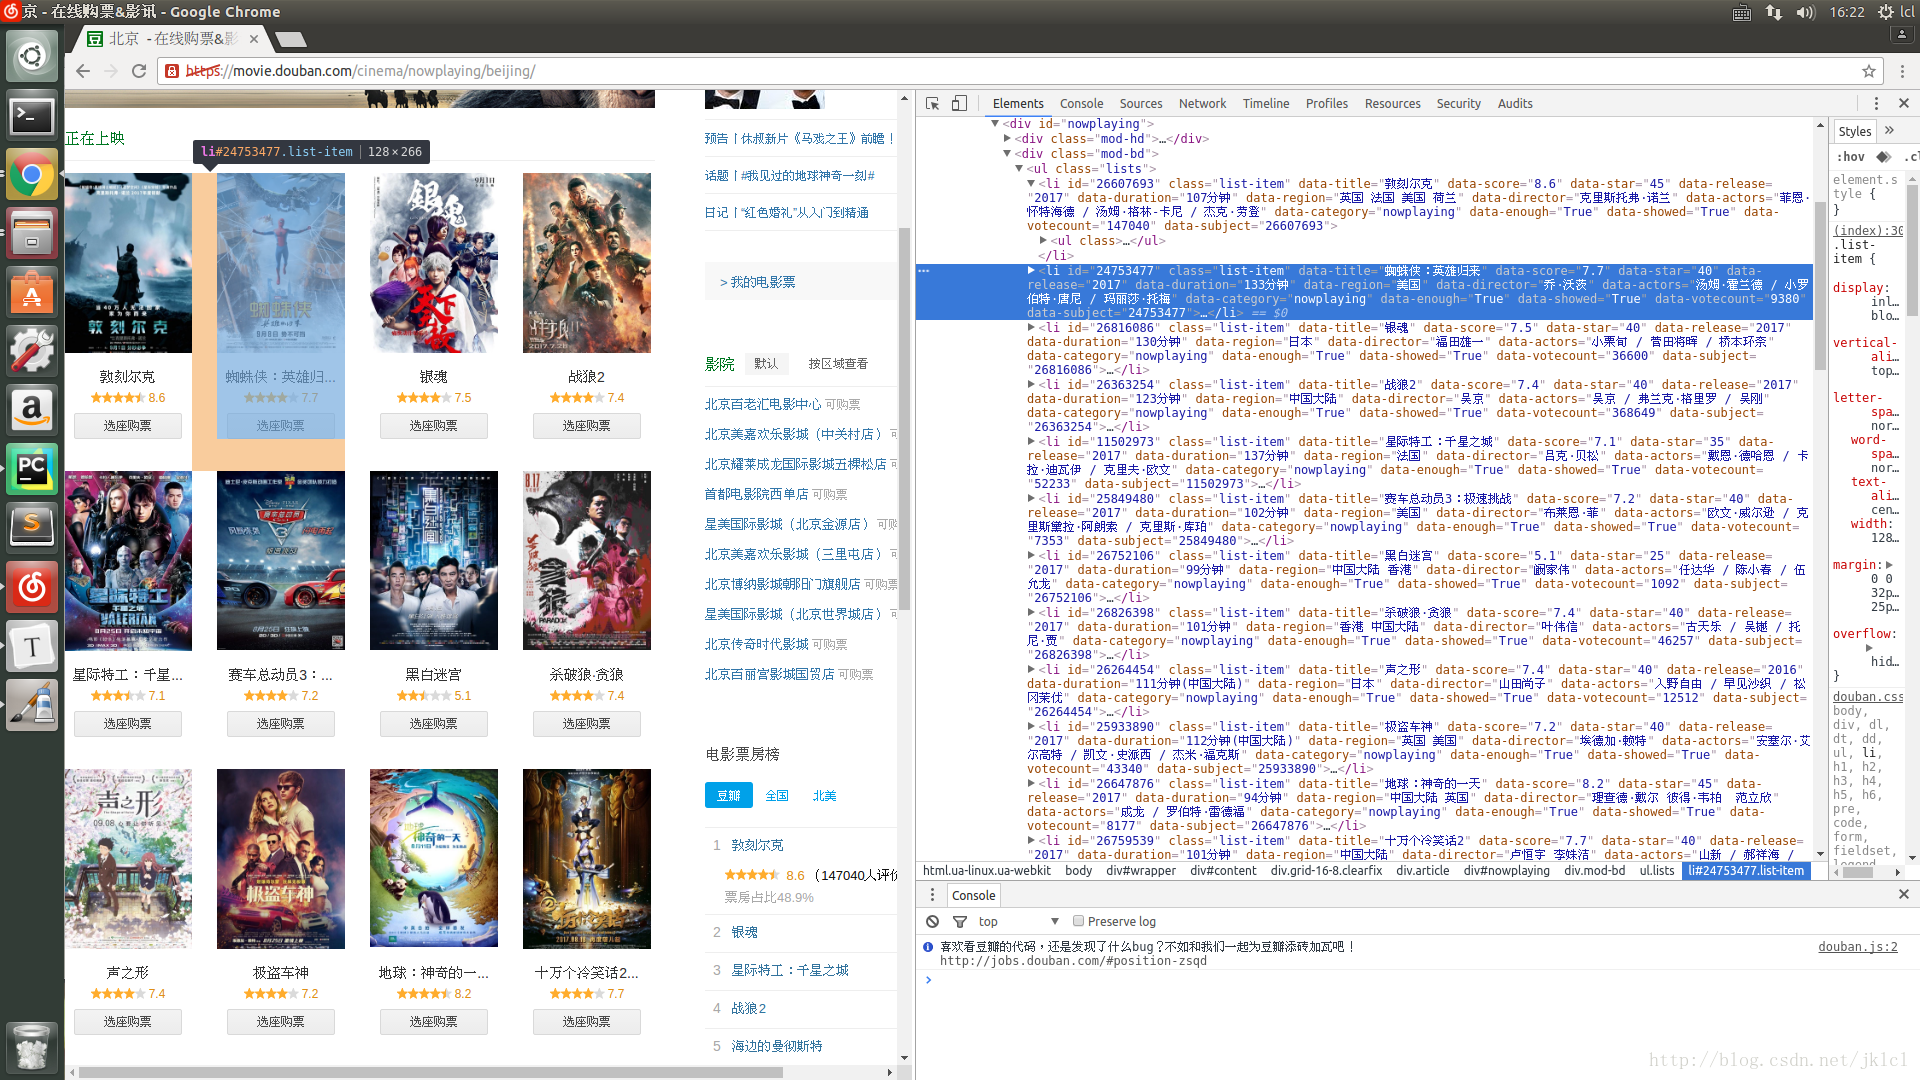Toggle element state :hov button
This screenshot has width=1920, height=1080.
coord(1851,157)
